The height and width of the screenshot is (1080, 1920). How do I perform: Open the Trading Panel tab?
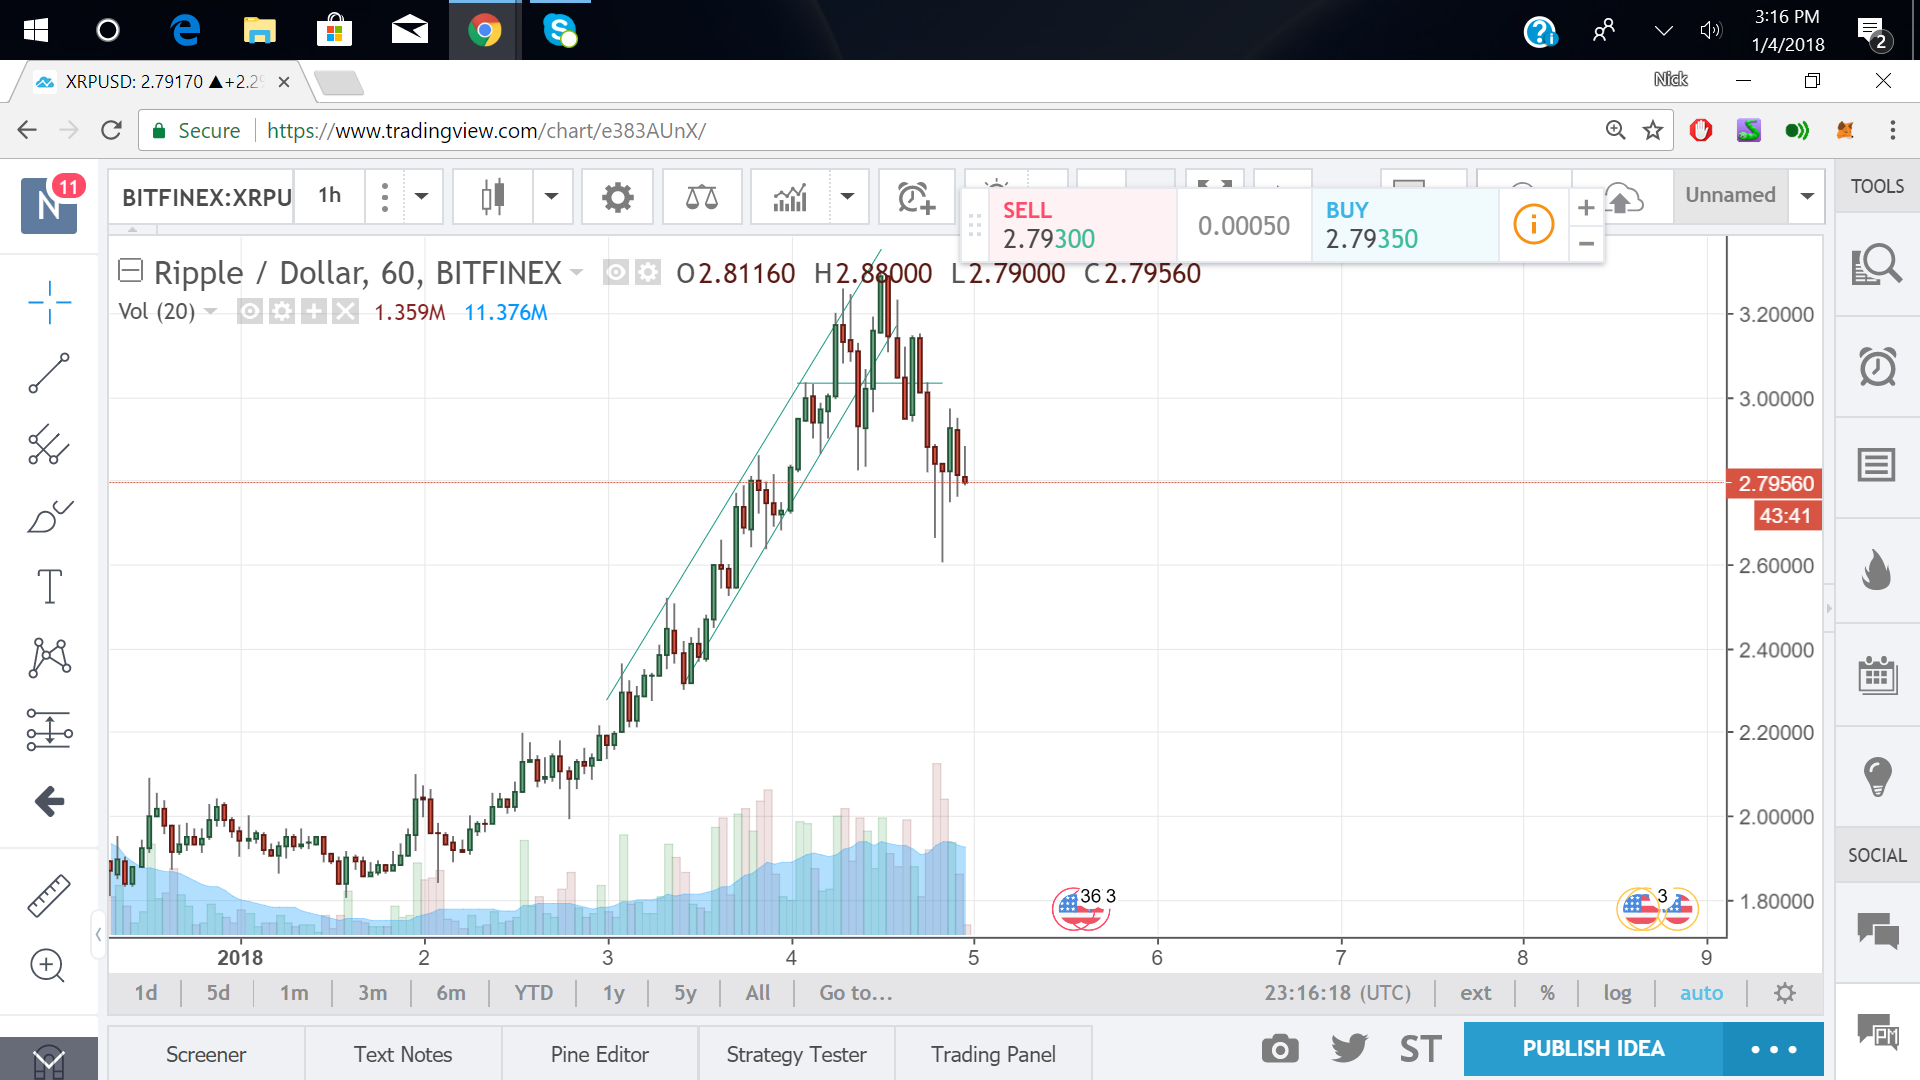pos(993,1054)
